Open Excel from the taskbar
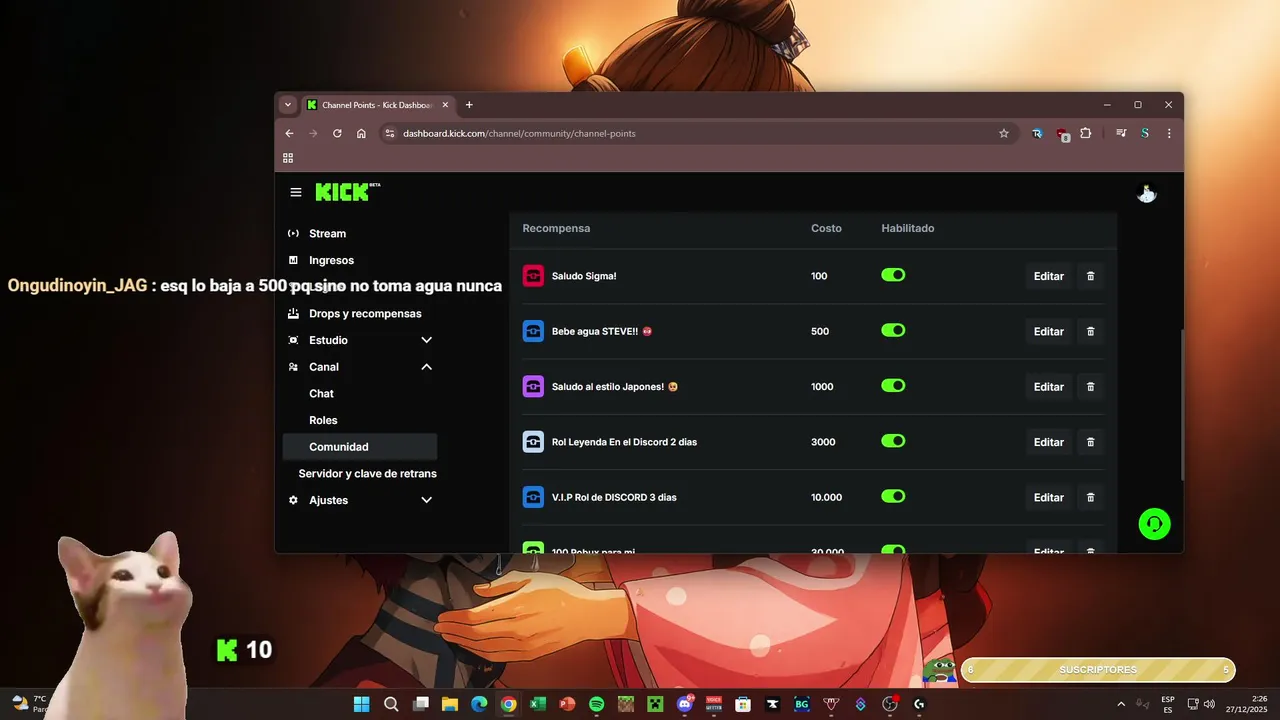 coord(537,704)
